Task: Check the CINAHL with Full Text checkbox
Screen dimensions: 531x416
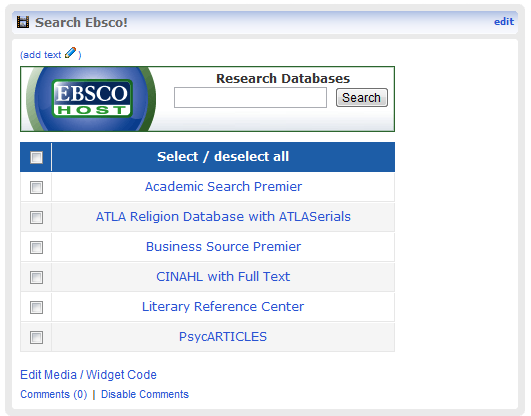Action: point(36,277)
